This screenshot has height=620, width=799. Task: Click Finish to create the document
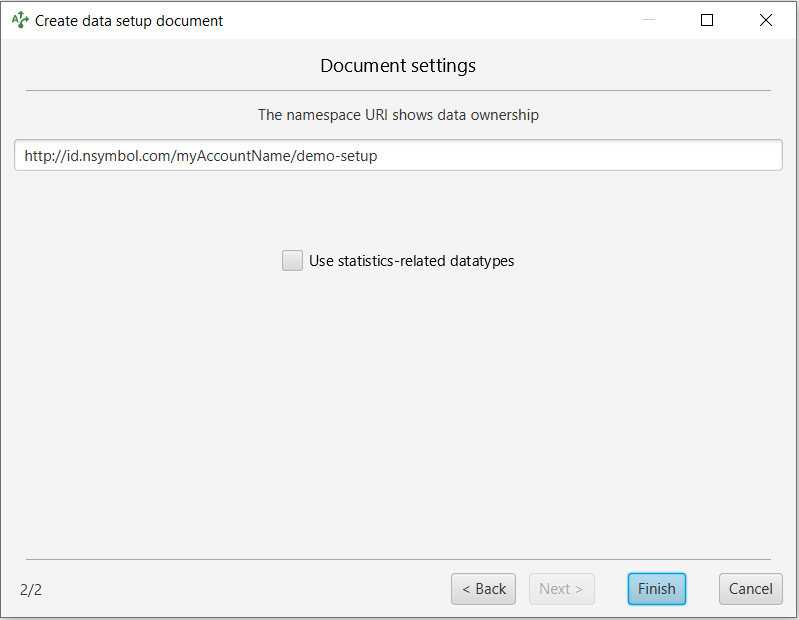coord(656,589)
